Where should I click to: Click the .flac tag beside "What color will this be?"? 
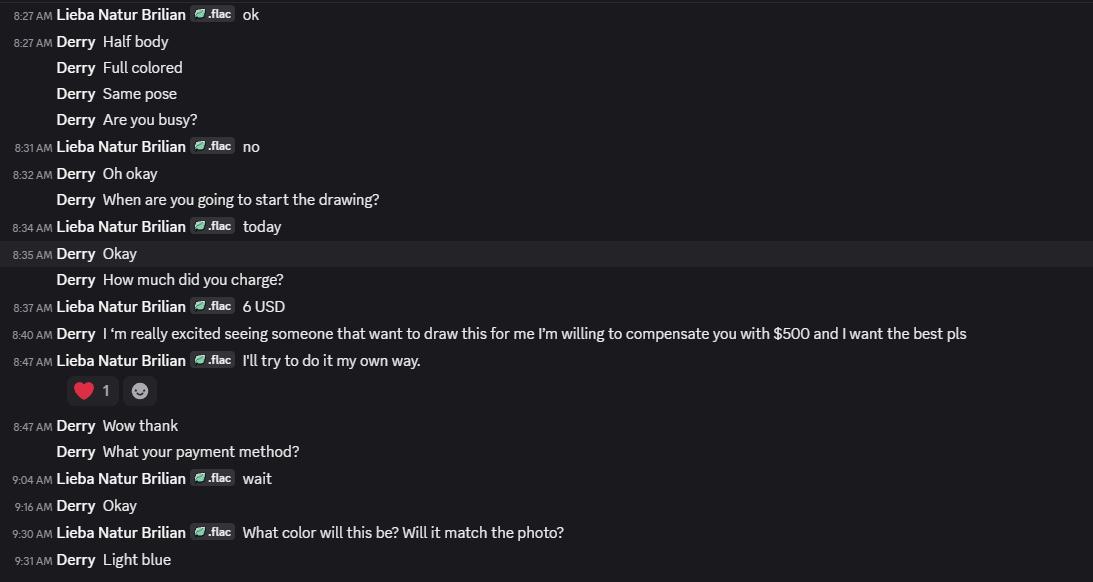coord(213,532)
